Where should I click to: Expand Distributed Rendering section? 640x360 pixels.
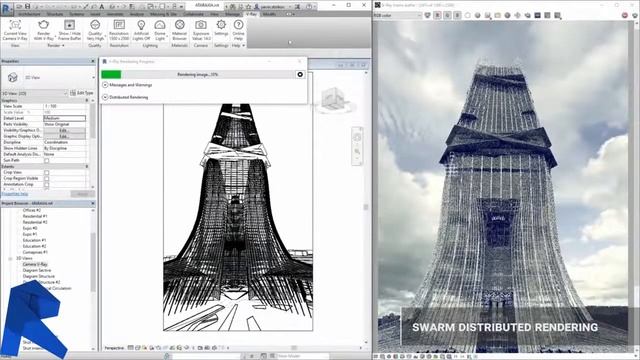(x=105, y=97)
